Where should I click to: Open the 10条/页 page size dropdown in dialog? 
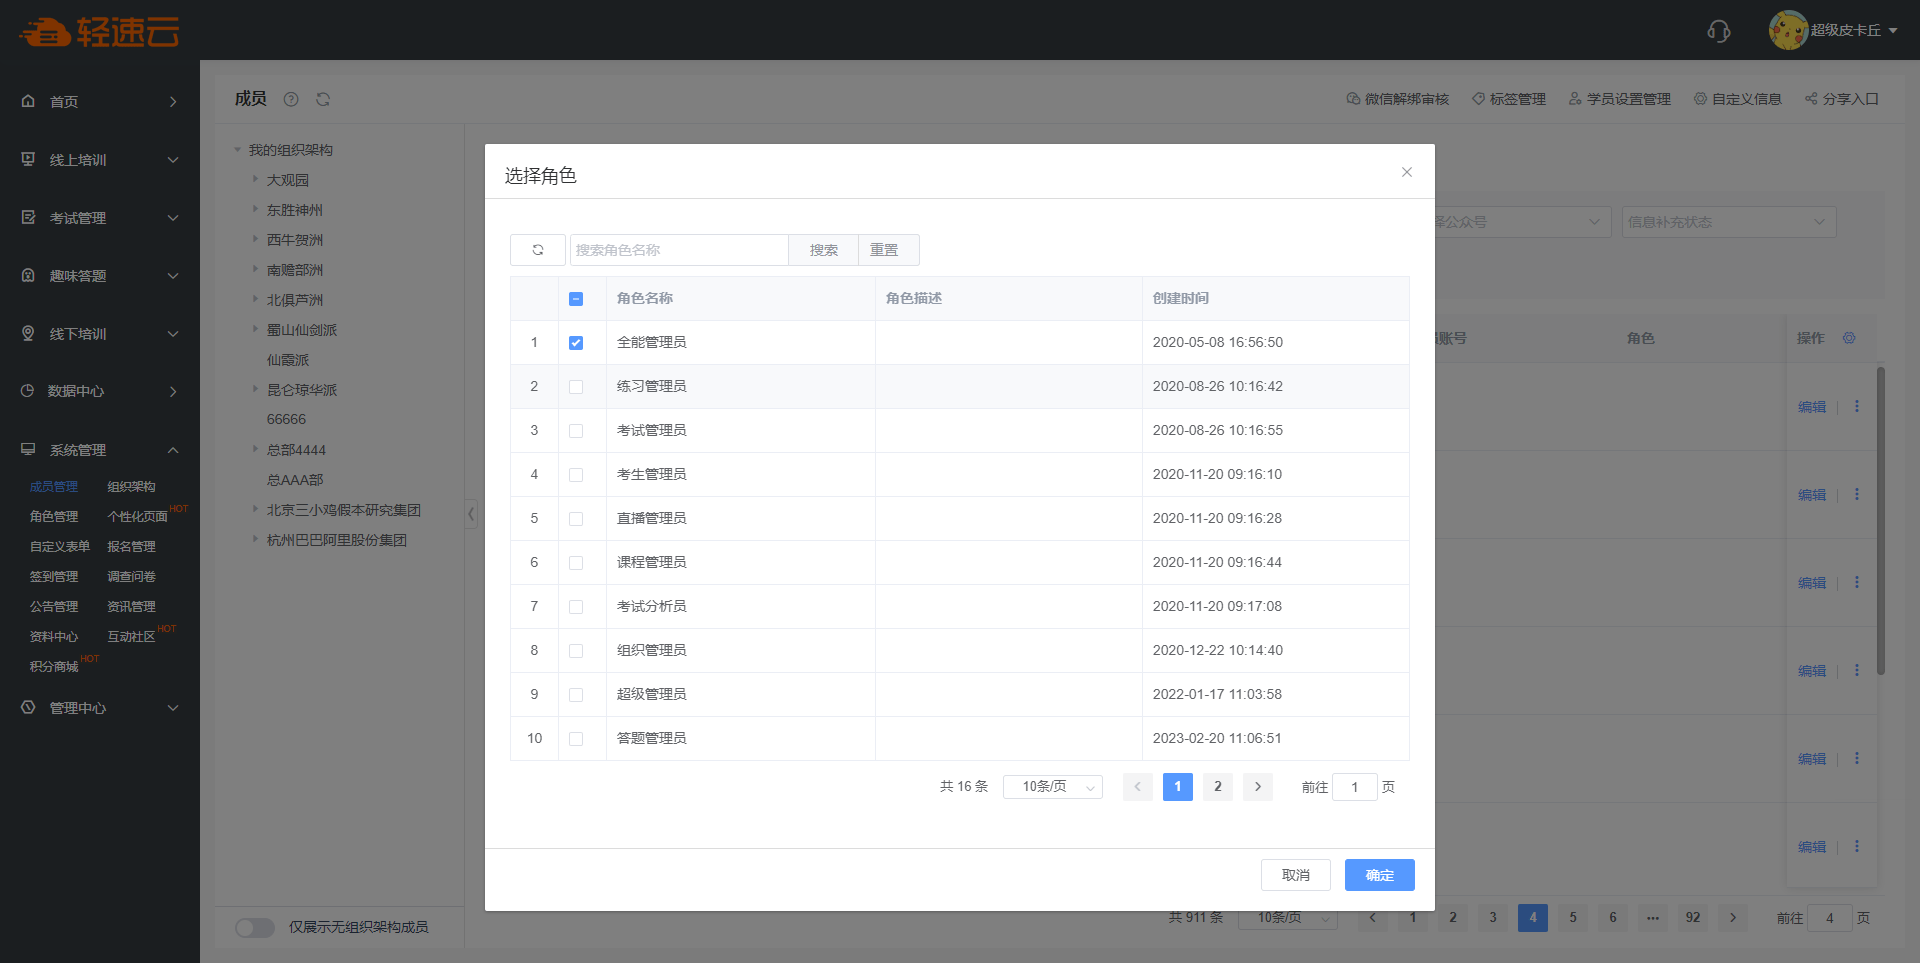[x=1053, y=787]
